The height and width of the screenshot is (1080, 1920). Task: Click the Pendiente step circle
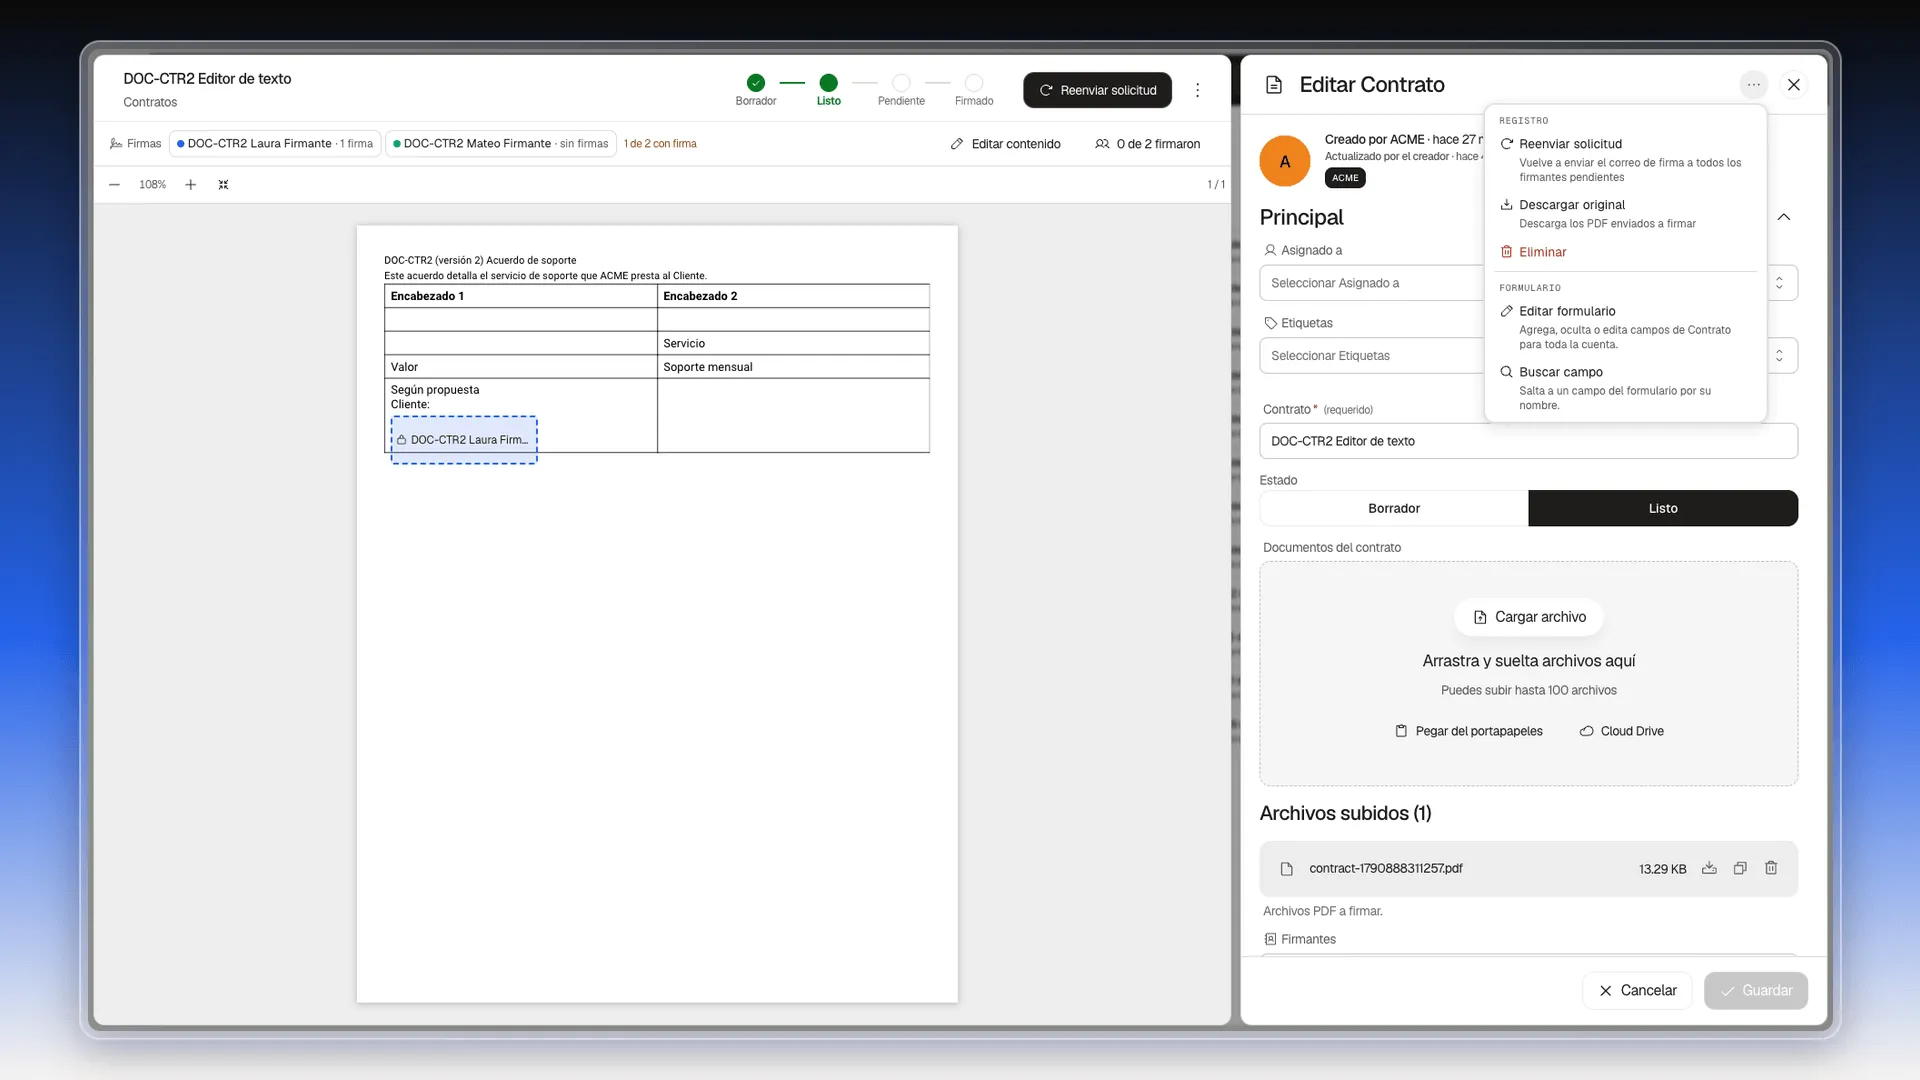pyautogui.click(x=901, y=83)
